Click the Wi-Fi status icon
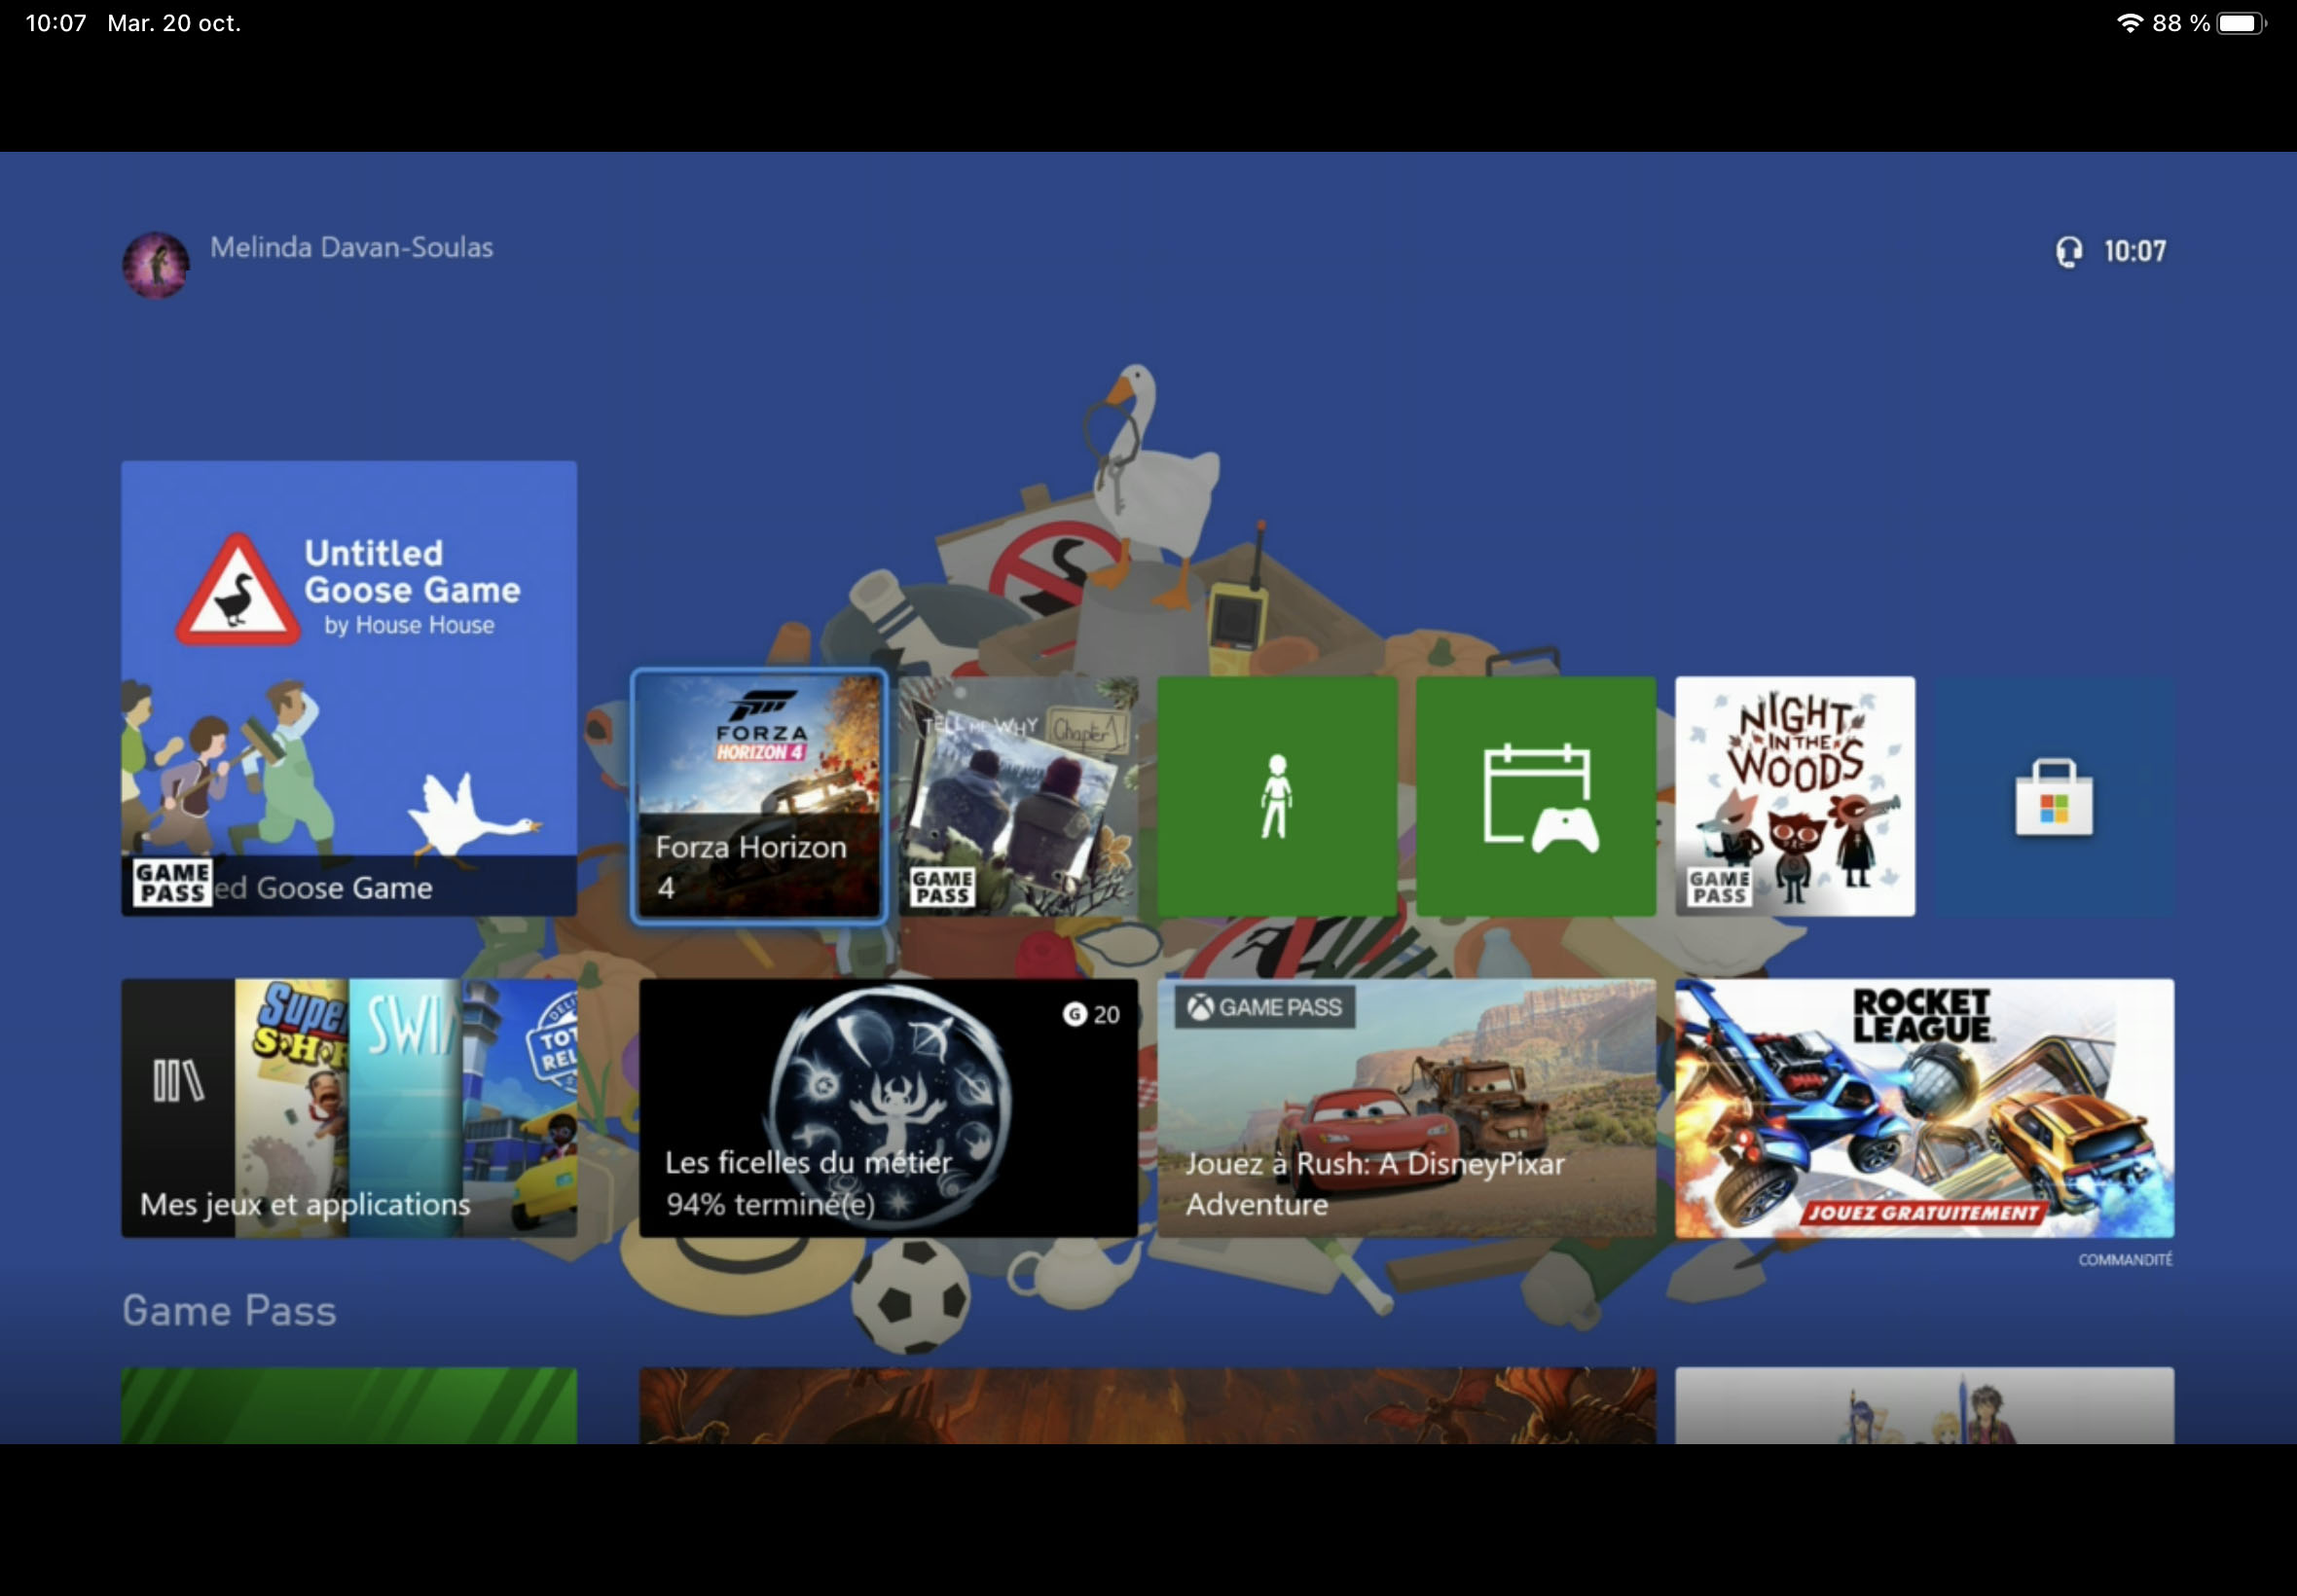This screenshot has width=2297, height=1596. (x=2129, y=23)
